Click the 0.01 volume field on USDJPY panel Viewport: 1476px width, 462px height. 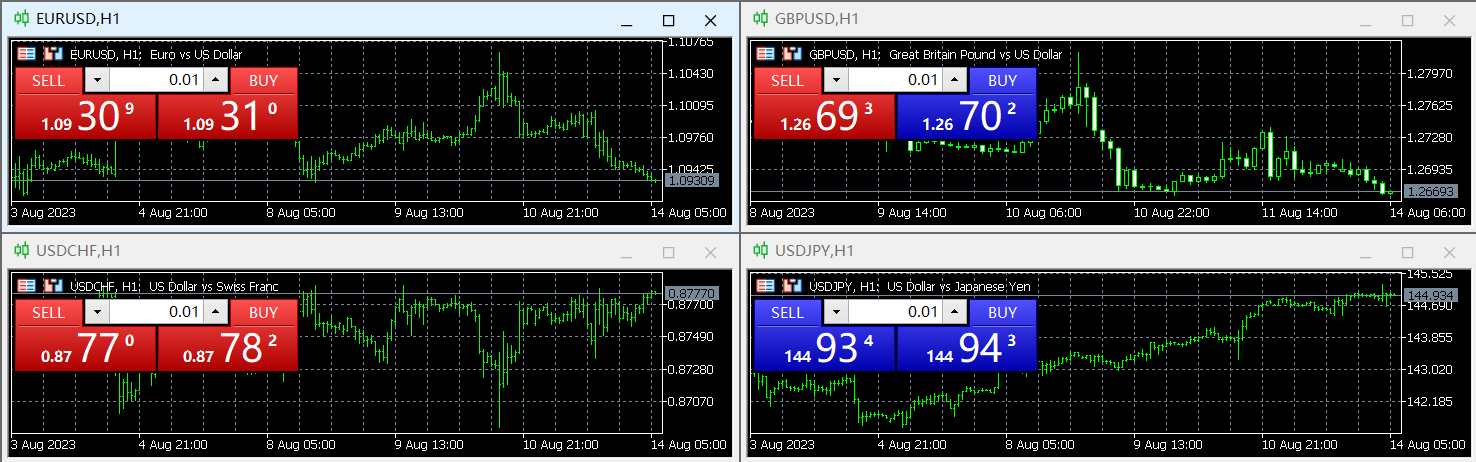pos(895,313)
